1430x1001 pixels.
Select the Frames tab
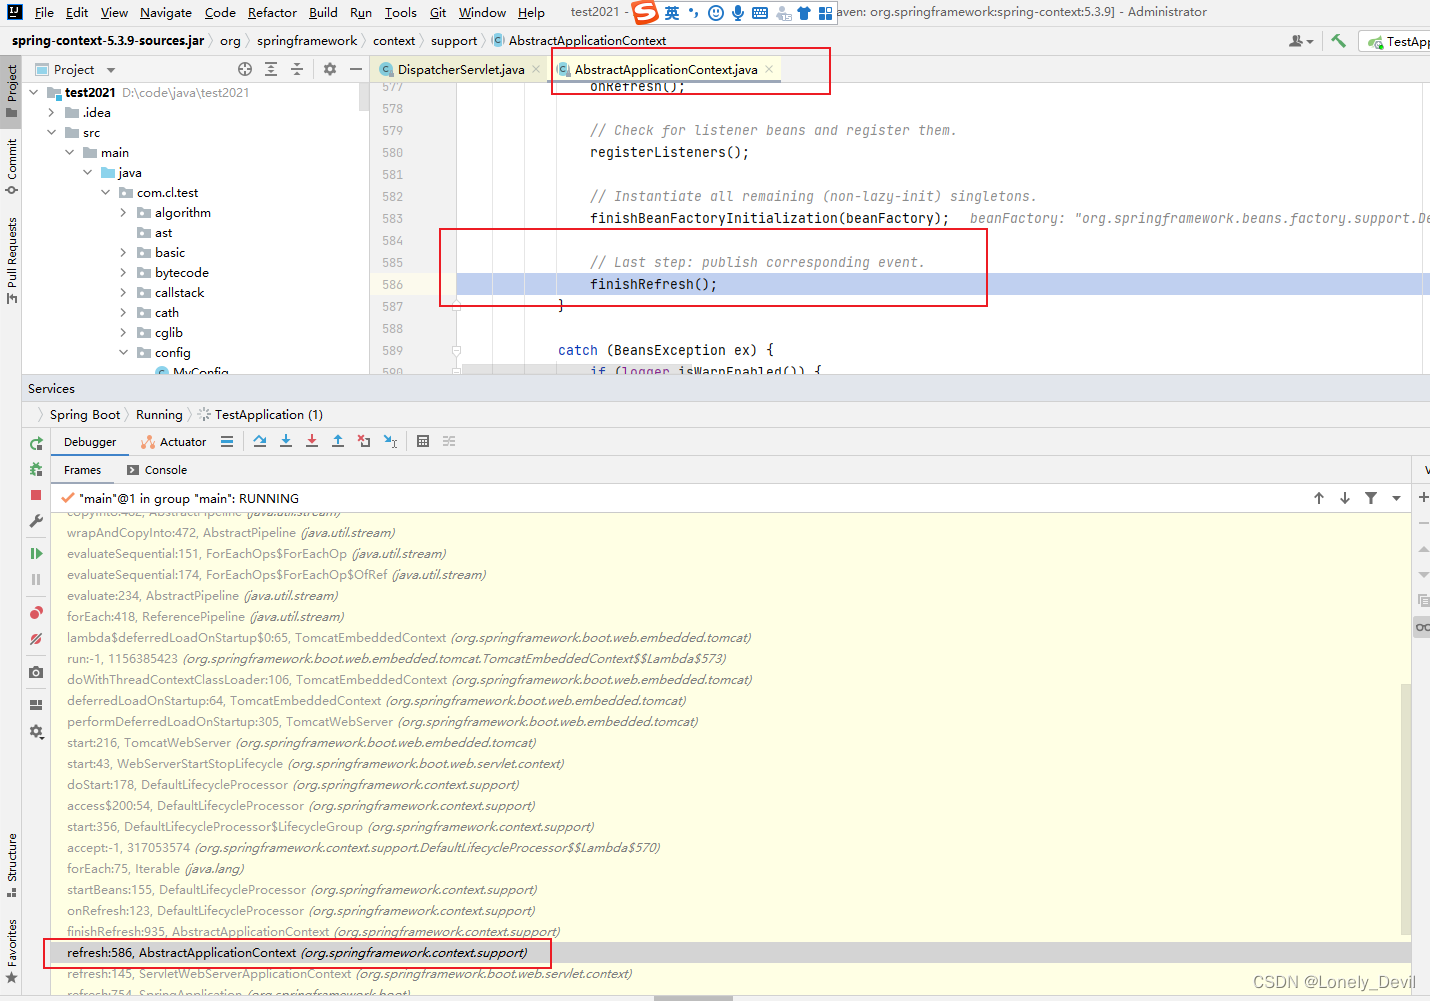coord(82,470)
